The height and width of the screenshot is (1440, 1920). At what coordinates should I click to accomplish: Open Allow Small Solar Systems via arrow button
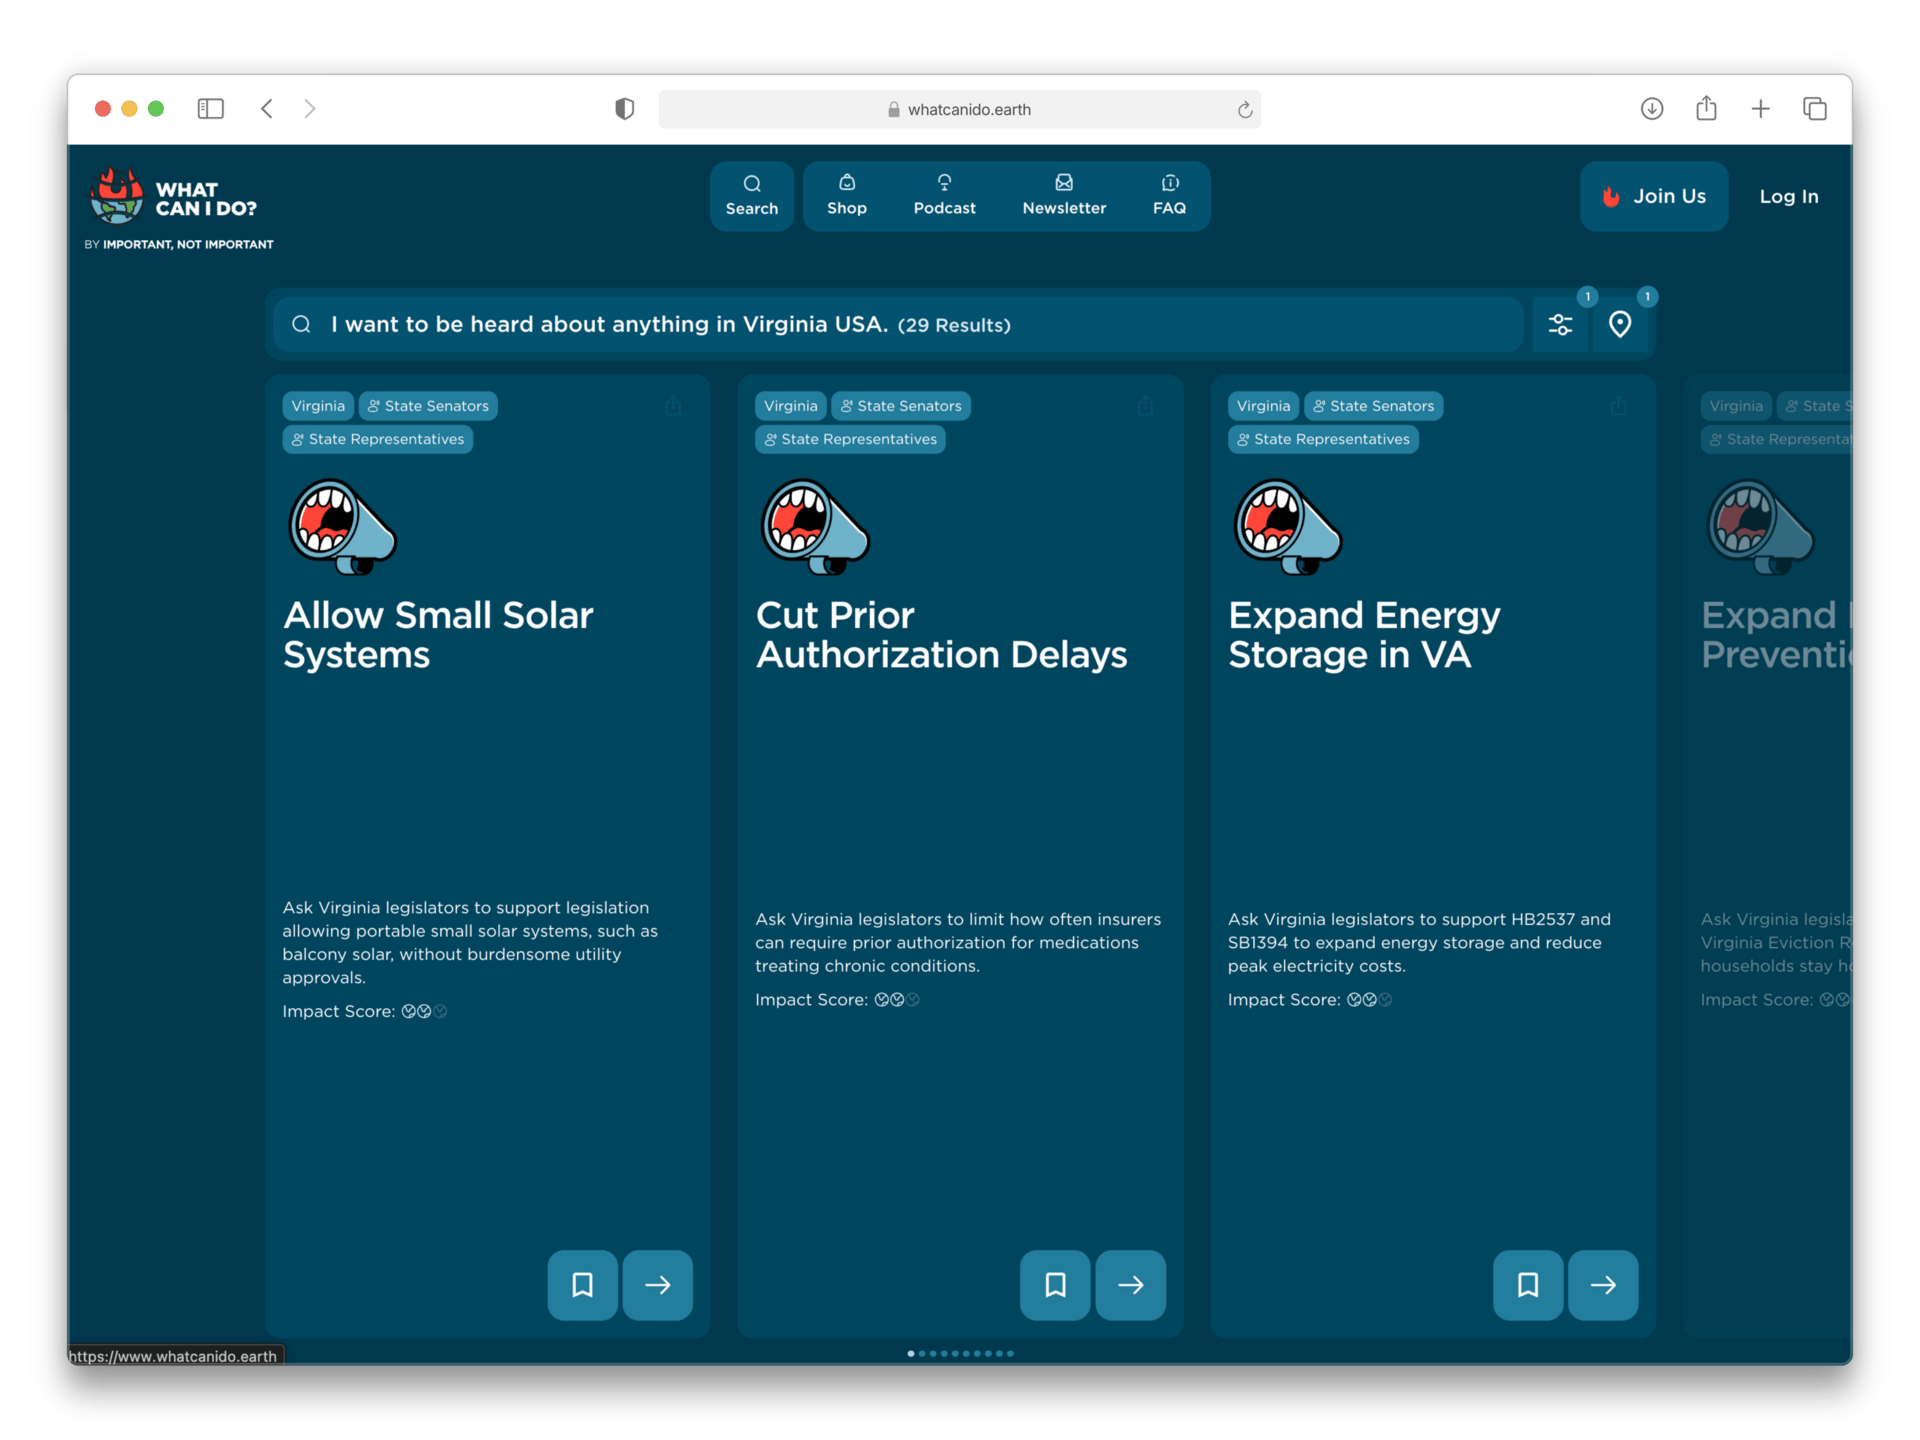point(657,1285)
